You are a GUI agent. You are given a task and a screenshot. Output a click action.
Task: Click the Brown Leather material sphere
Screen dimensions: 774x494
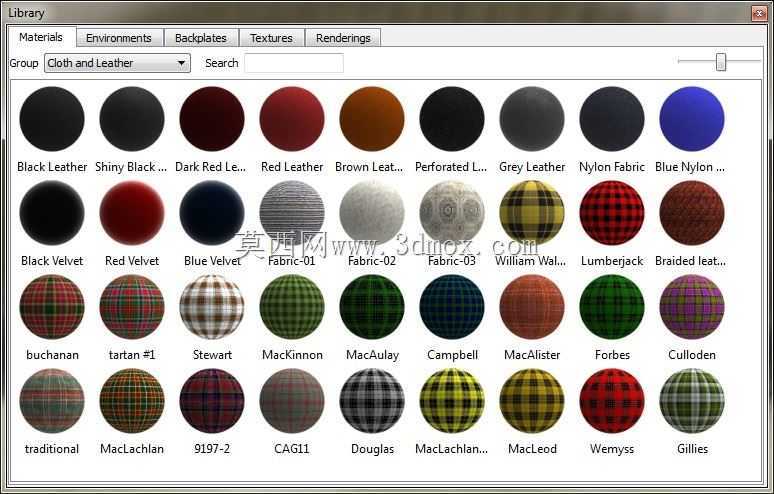pos(372,119)
